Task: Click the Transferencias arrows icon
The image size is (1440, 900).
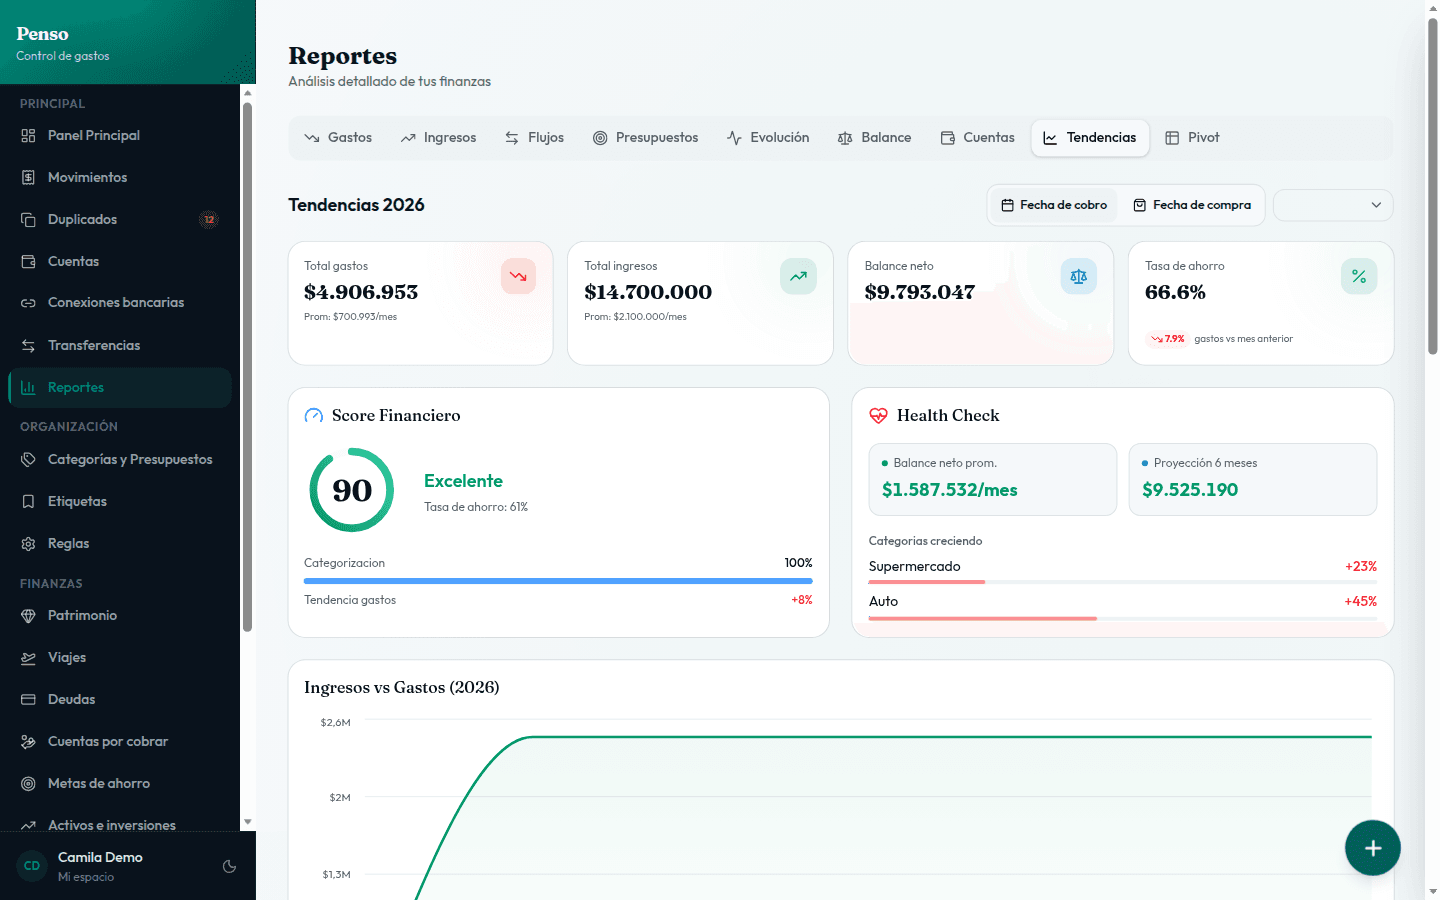Action: (28, 345)
